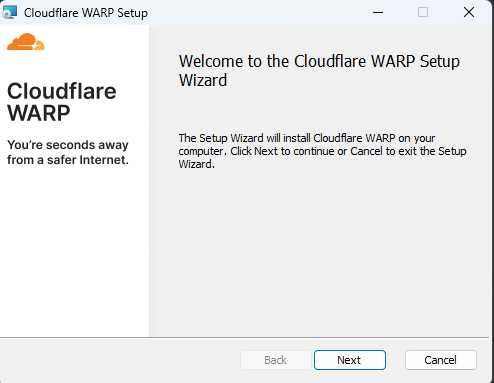The image size is (494, 383).
Task: Click the empty gray area below description text
Action: (x=320, y=253)
